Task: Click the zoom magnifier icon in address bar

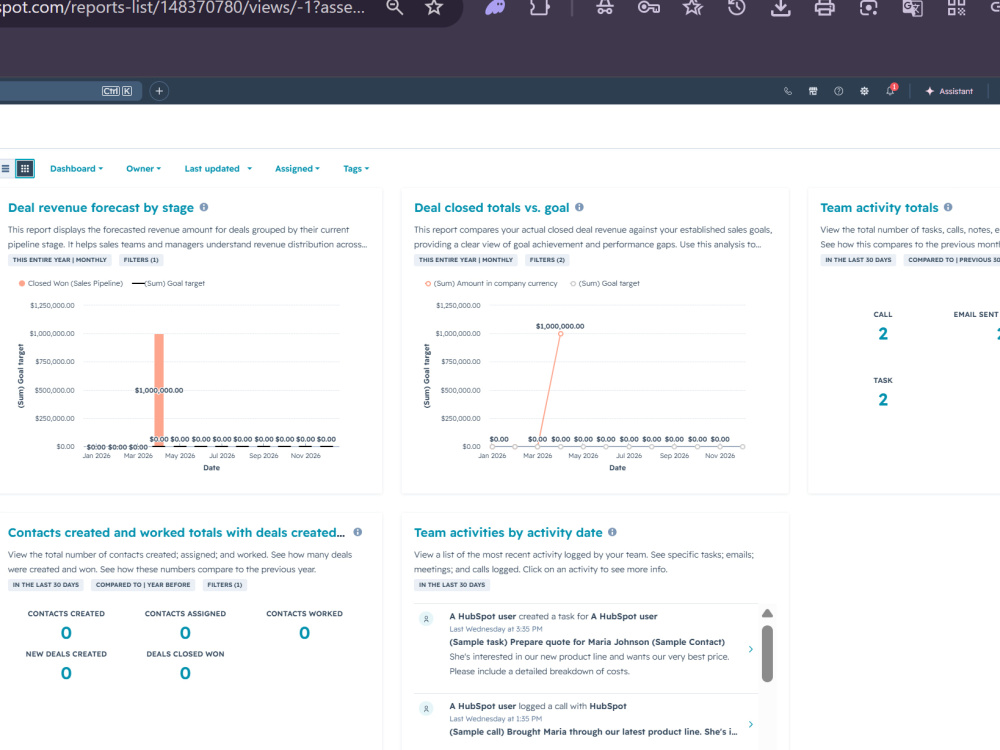Action: pos(395,8)
